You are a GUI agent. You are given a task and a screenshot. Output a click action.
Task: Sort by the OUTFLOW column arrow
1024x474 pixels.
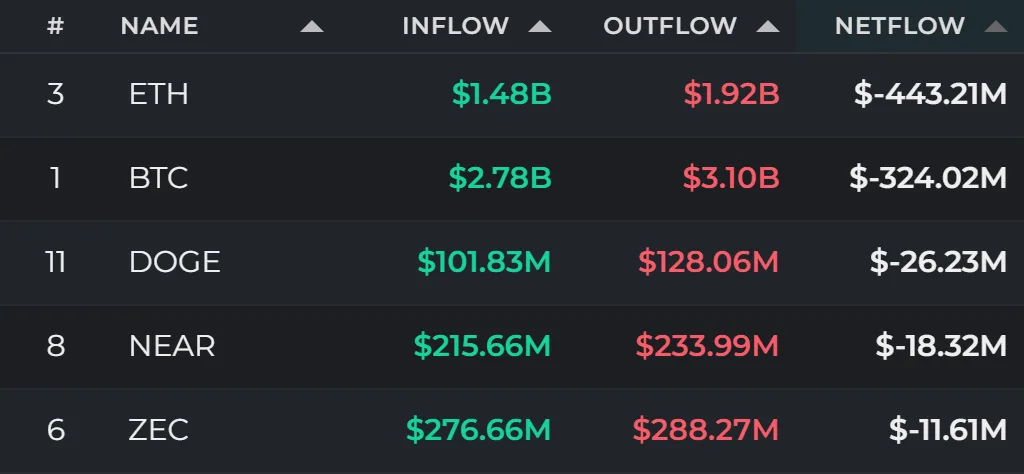tap(768, 27)
